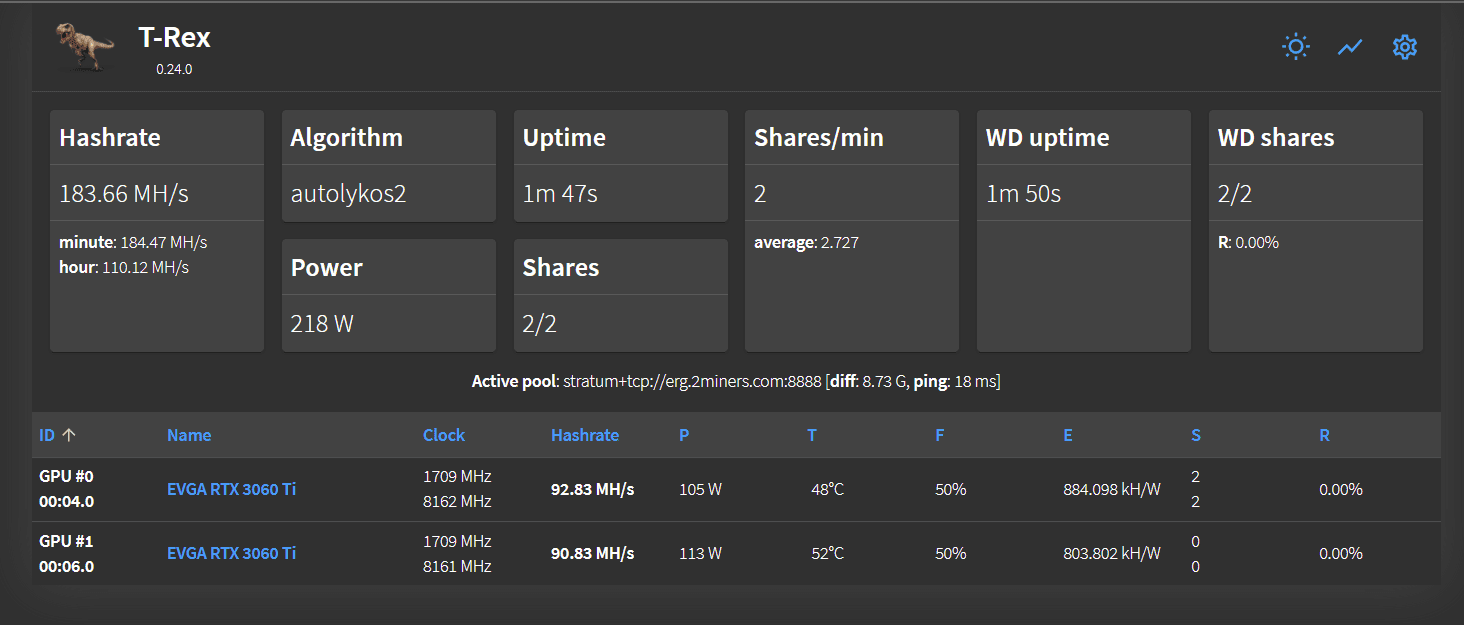Click the T-Rex title text
The width and height of the screenshot is (1464, 625).
pyautogui.click(x=174, y=38)
